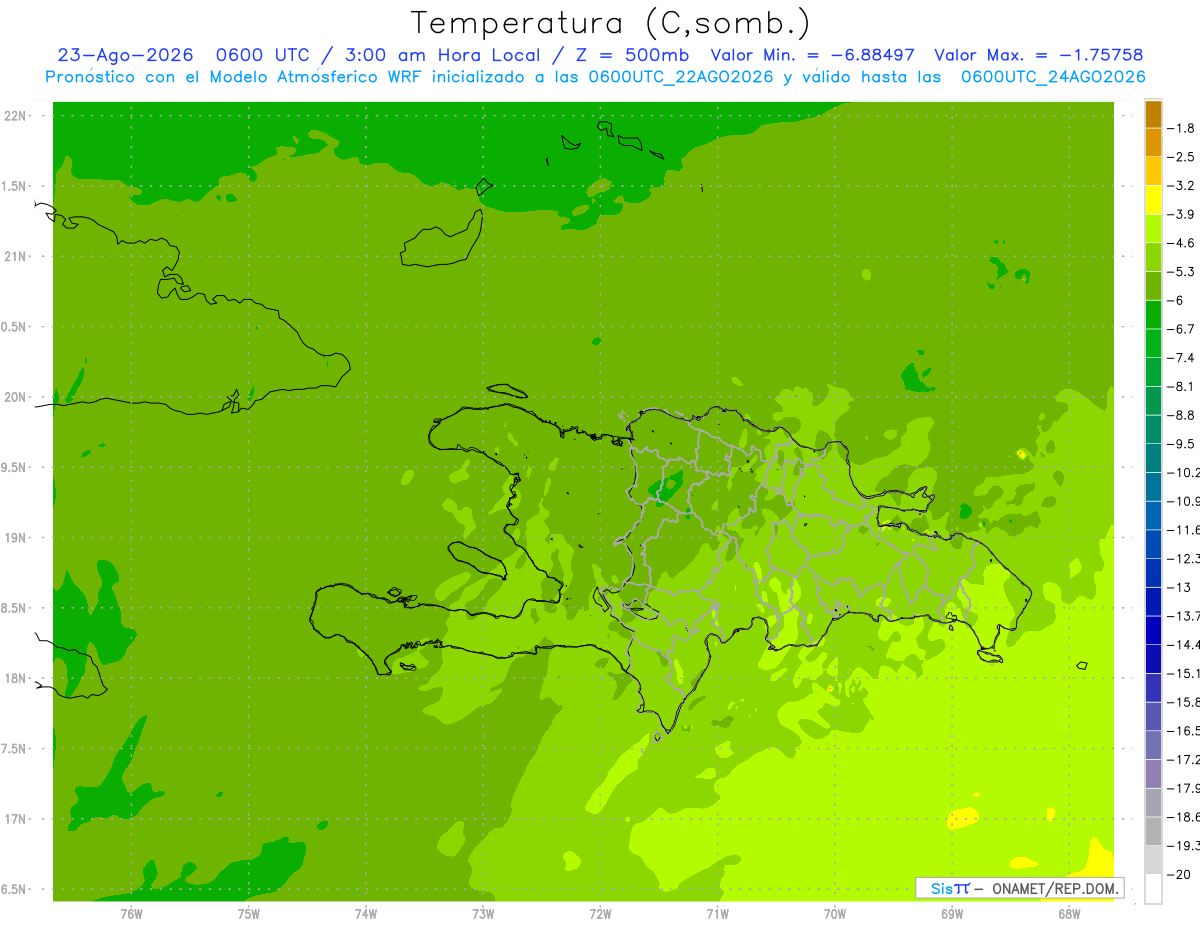Screen dimensions: 1200x927
Task: Click the -20 legend value
Action: [1181, 875]
